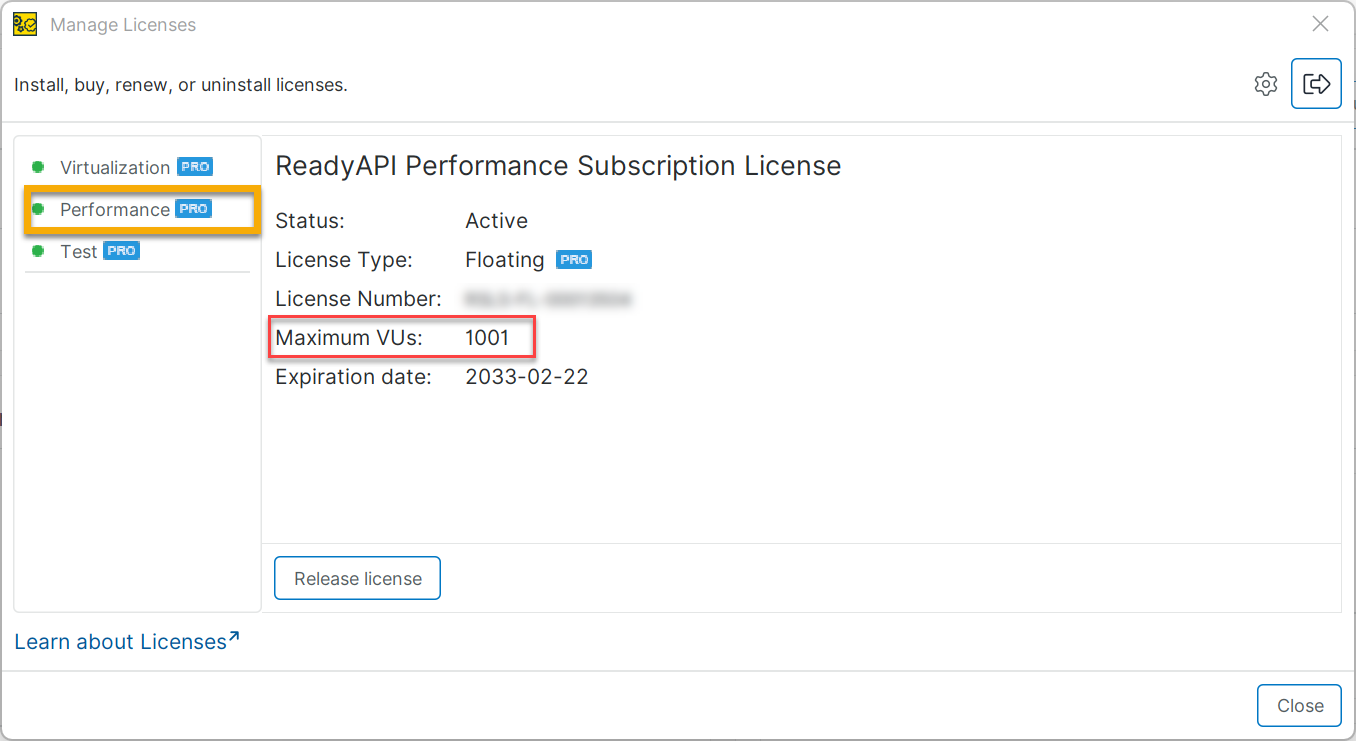This screenshot has width=1356, height=741.
Task: Click the Active status value
Action: pyautogui.click(x=497, y=221)
